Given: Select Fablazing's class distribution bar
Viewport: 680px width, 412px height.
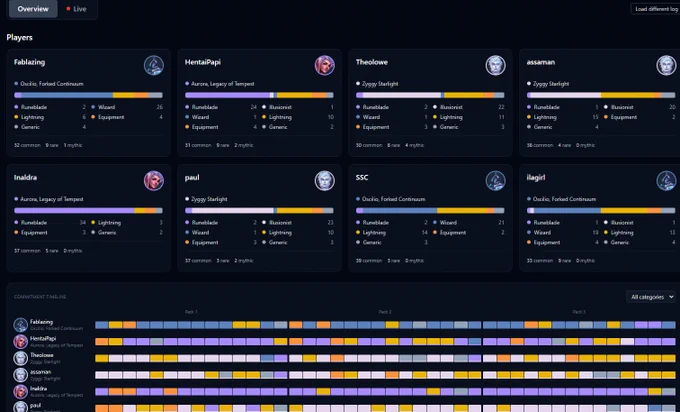Looking at the screenshot, I should [x=88, y=95].
